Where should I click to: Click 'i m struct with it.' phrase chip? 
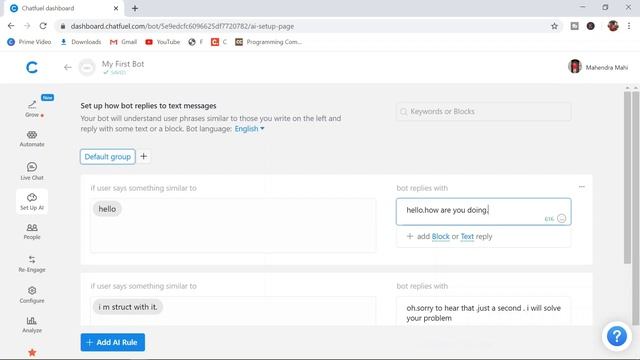point(128,307)
